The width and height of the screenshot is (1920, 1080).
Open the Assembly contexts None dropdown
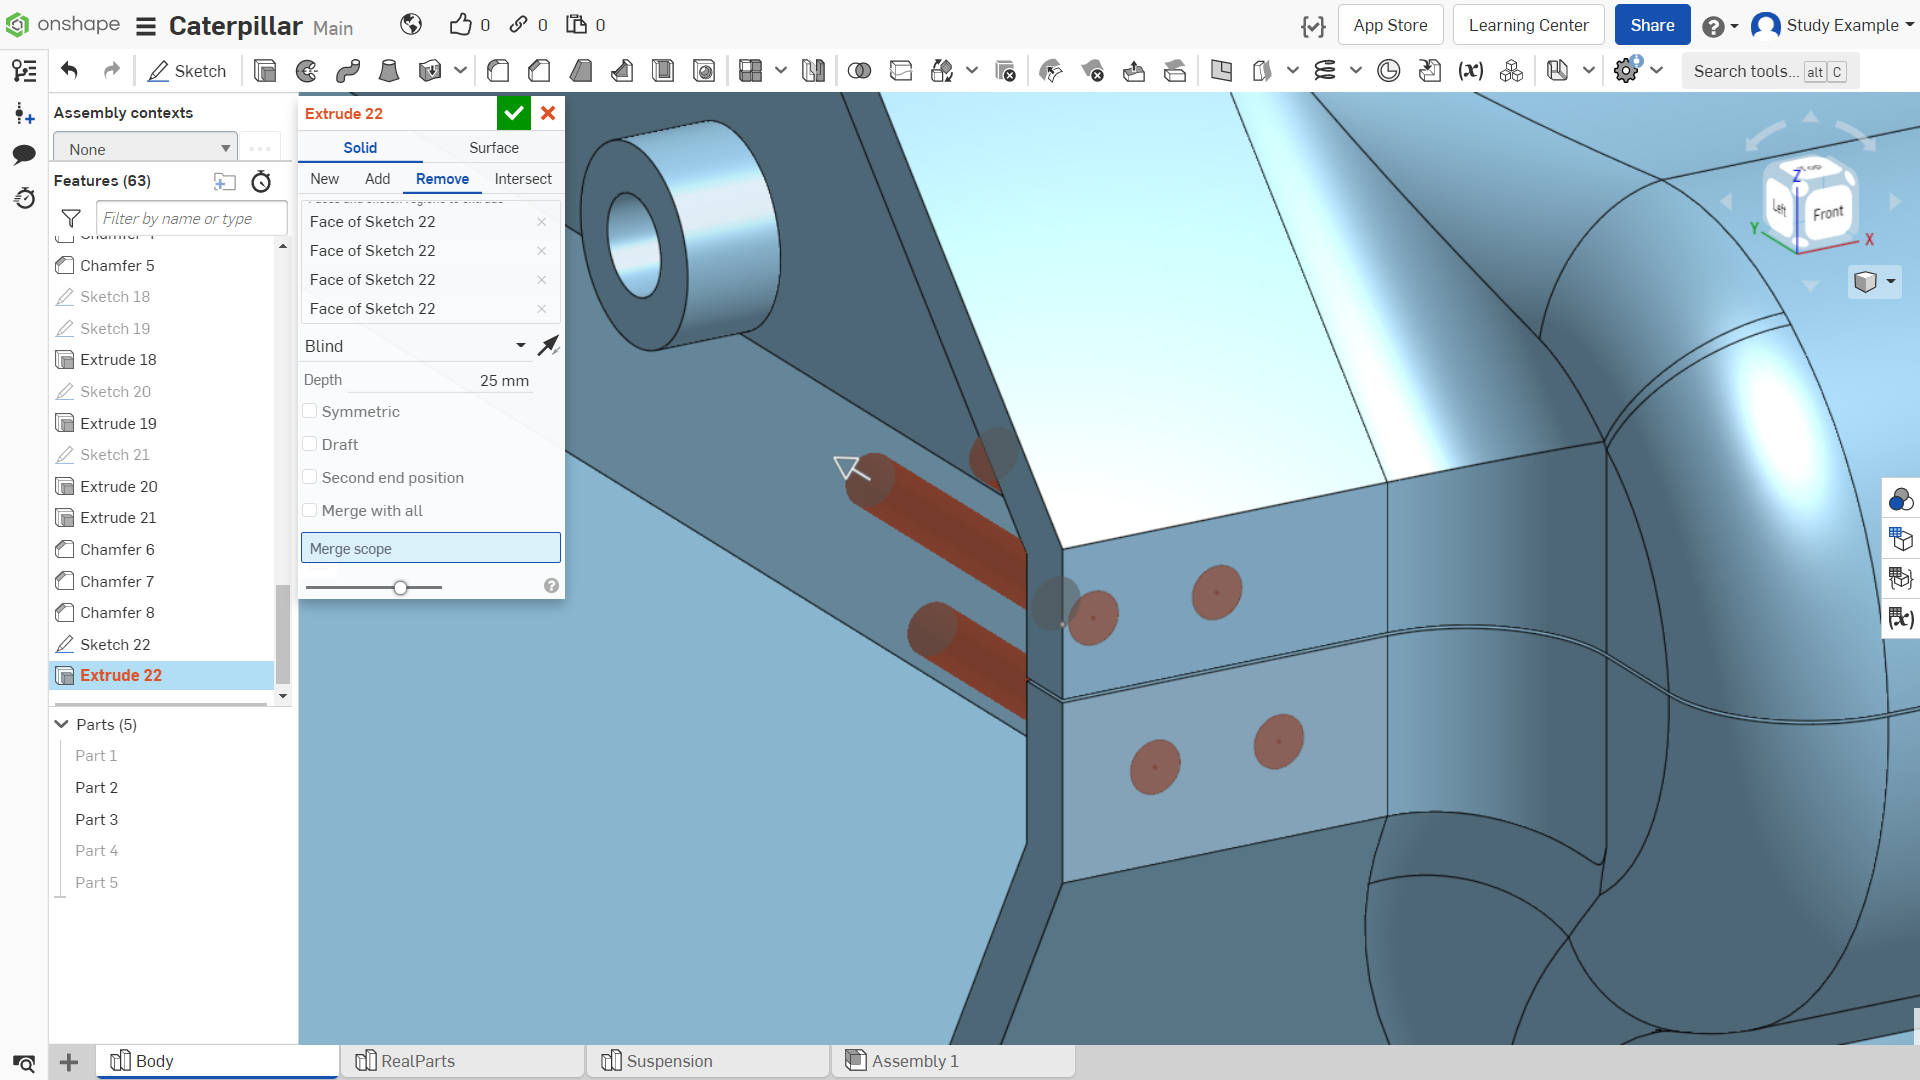click(x=146, y=149)
